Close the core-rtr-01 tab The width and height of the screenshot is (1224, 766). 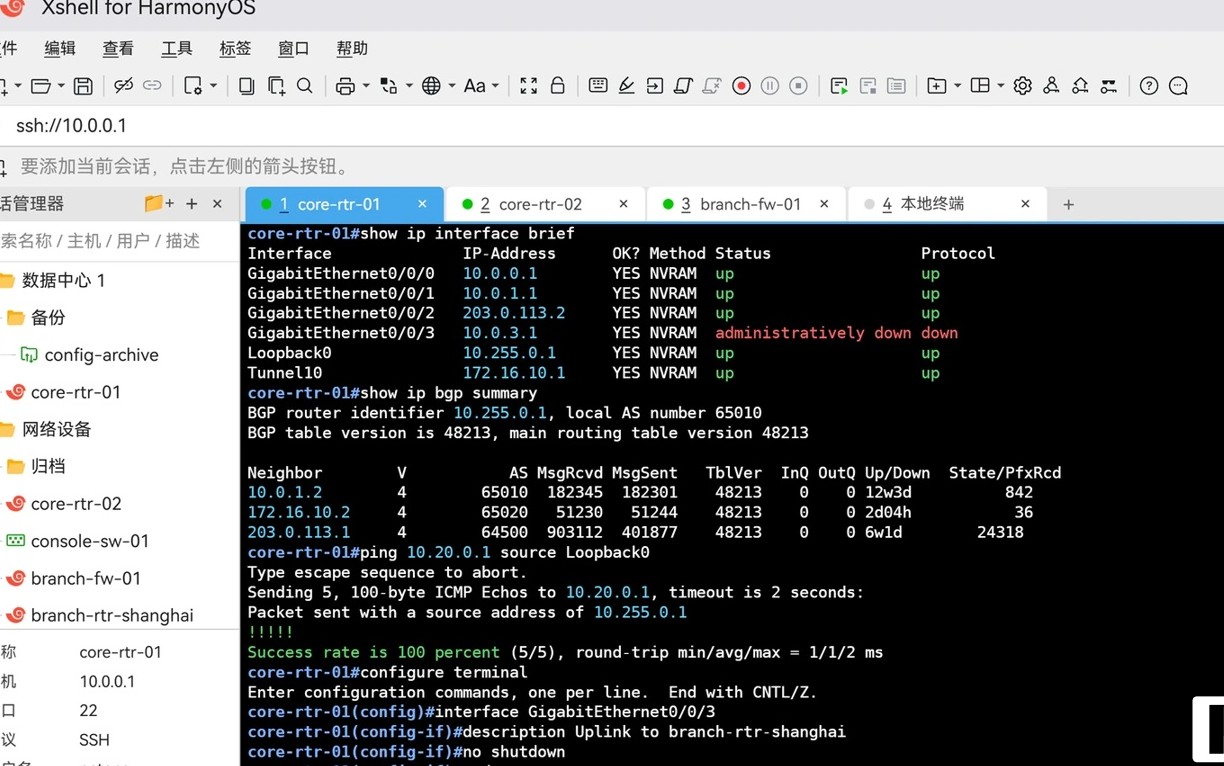(x=422, y=204)
